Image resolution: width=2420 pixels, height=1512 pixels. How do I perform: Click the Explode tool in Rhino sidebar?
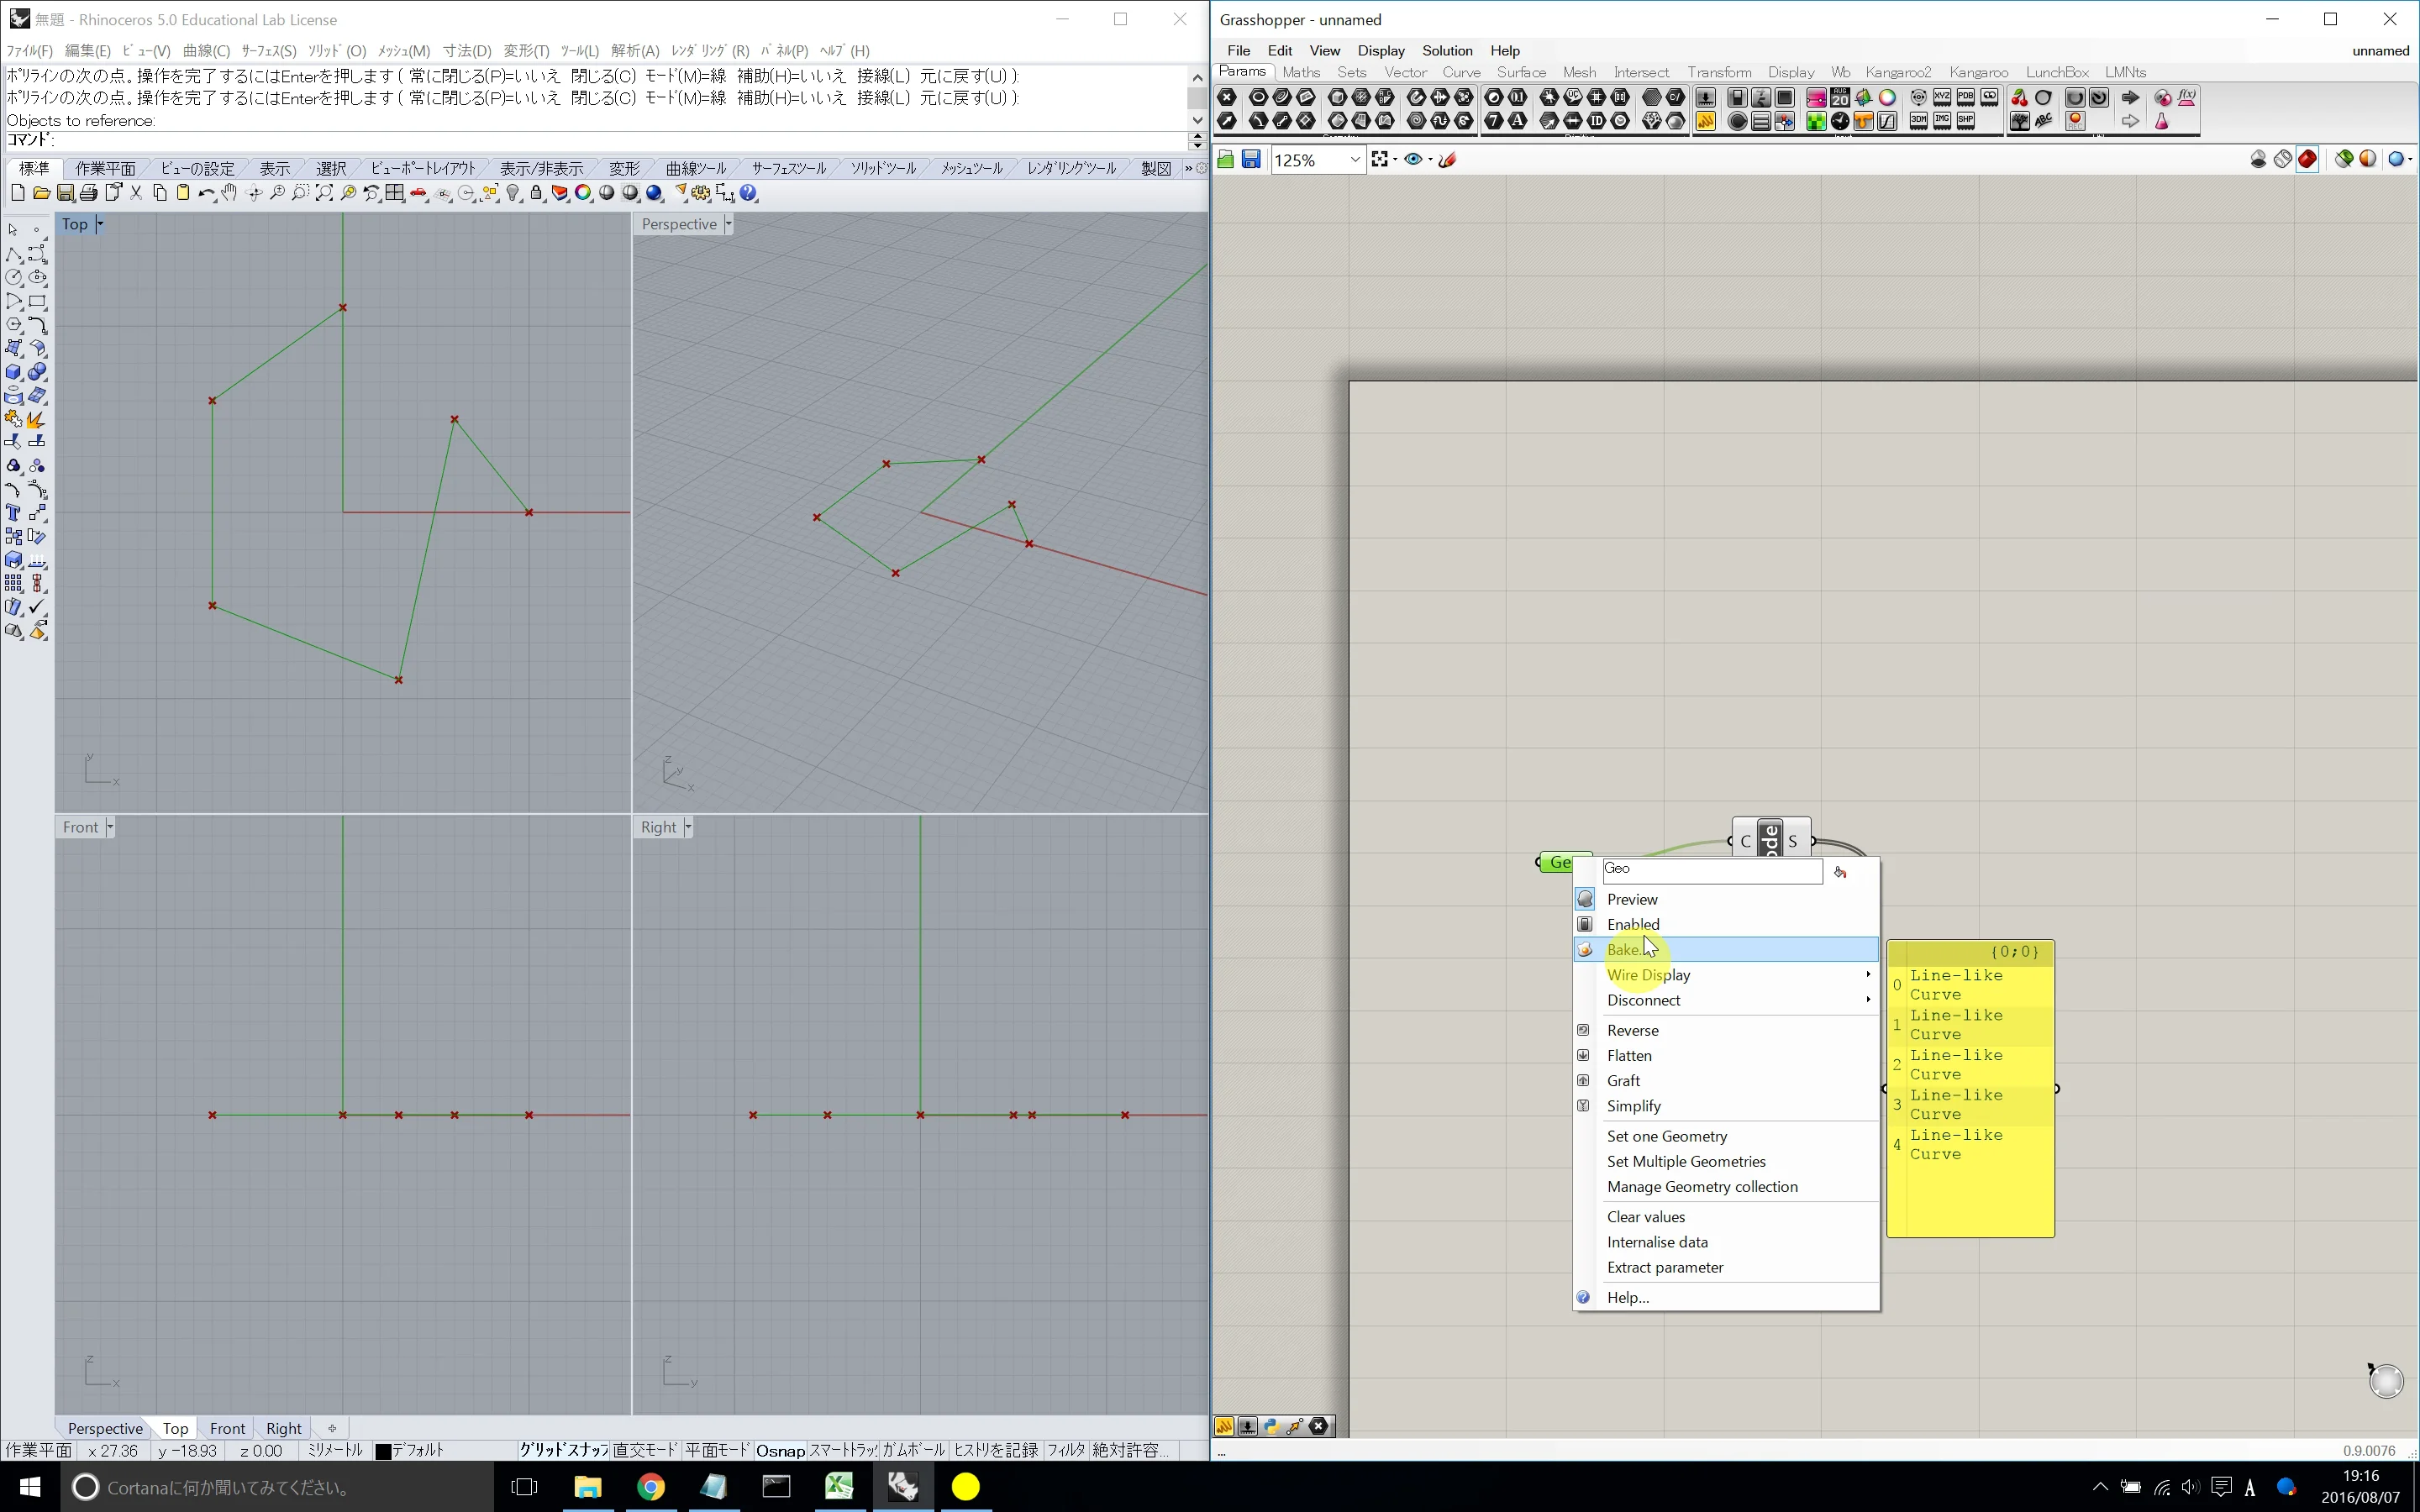point(38,419)
